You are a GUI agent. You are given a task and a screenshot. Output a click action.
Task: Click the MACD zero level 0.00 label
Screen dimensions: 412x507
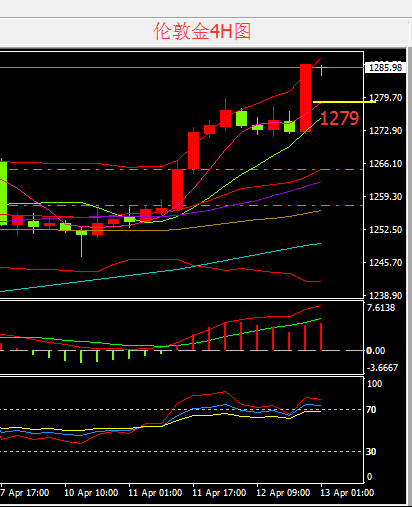[375, 351]
